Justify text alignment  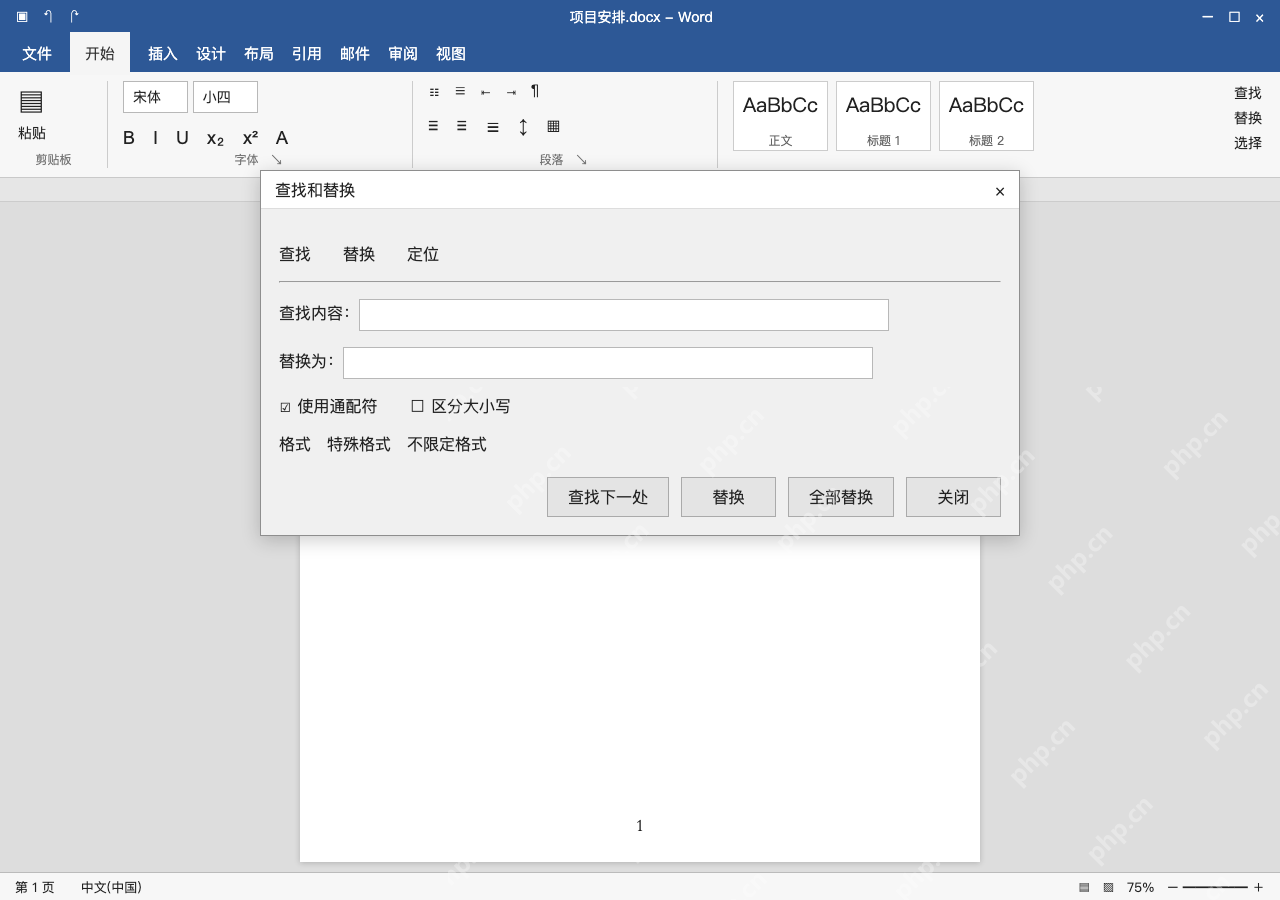pyautogui.click(x=493, y=127)
